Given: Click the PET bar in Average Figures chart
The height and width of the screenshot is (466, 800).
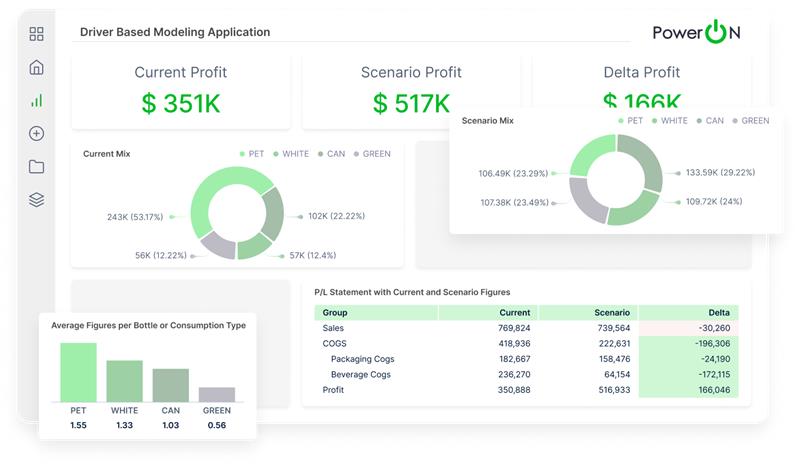Looking at the screenshot, I should [x=78, y=372].
